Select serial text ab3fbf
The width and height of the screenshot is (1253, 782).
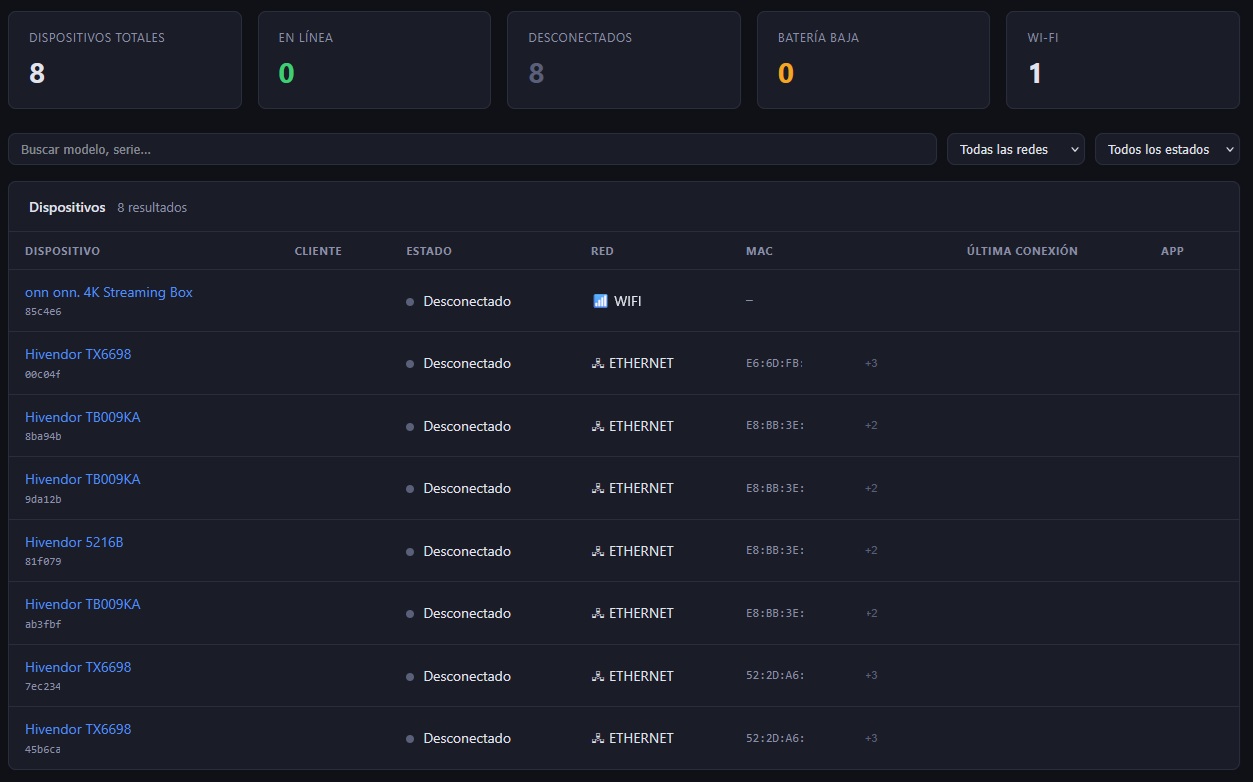tap(43, 624)
